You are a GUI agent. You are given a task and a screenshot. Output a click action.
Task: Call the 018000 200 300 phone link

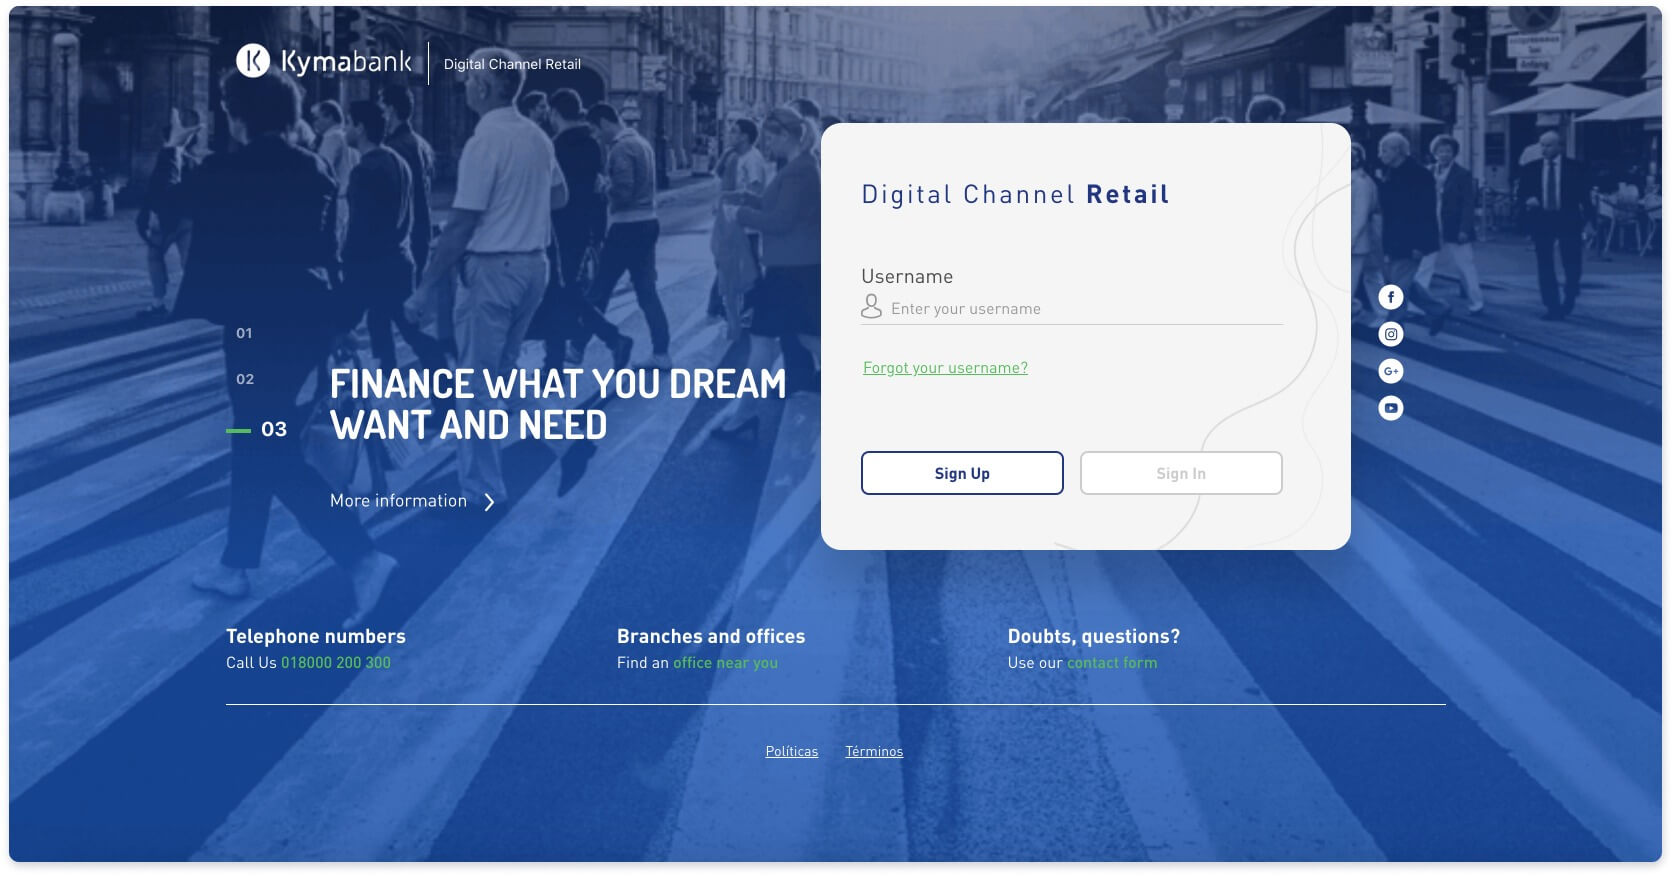point(336,663)
